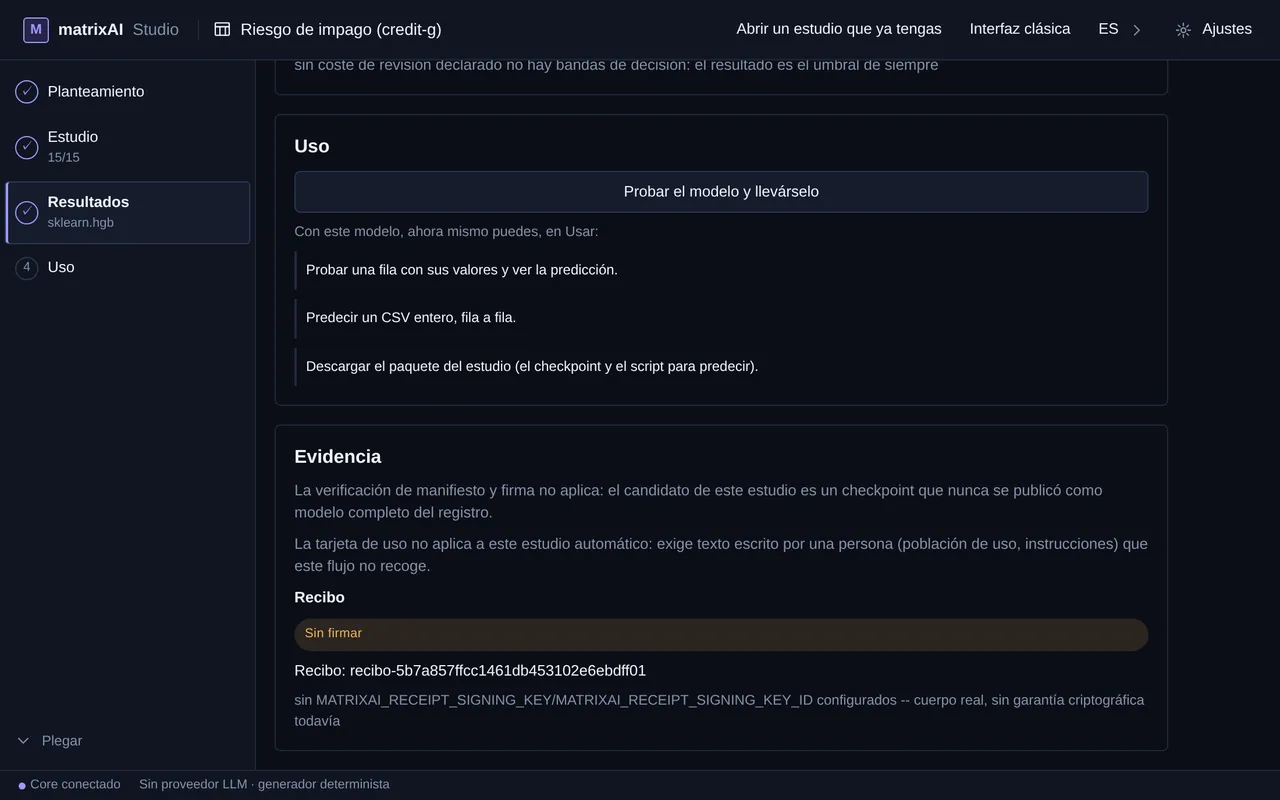Go to the Planteamiento step
This screenshot has height=800, width=1280.
(x=128, y=92)
